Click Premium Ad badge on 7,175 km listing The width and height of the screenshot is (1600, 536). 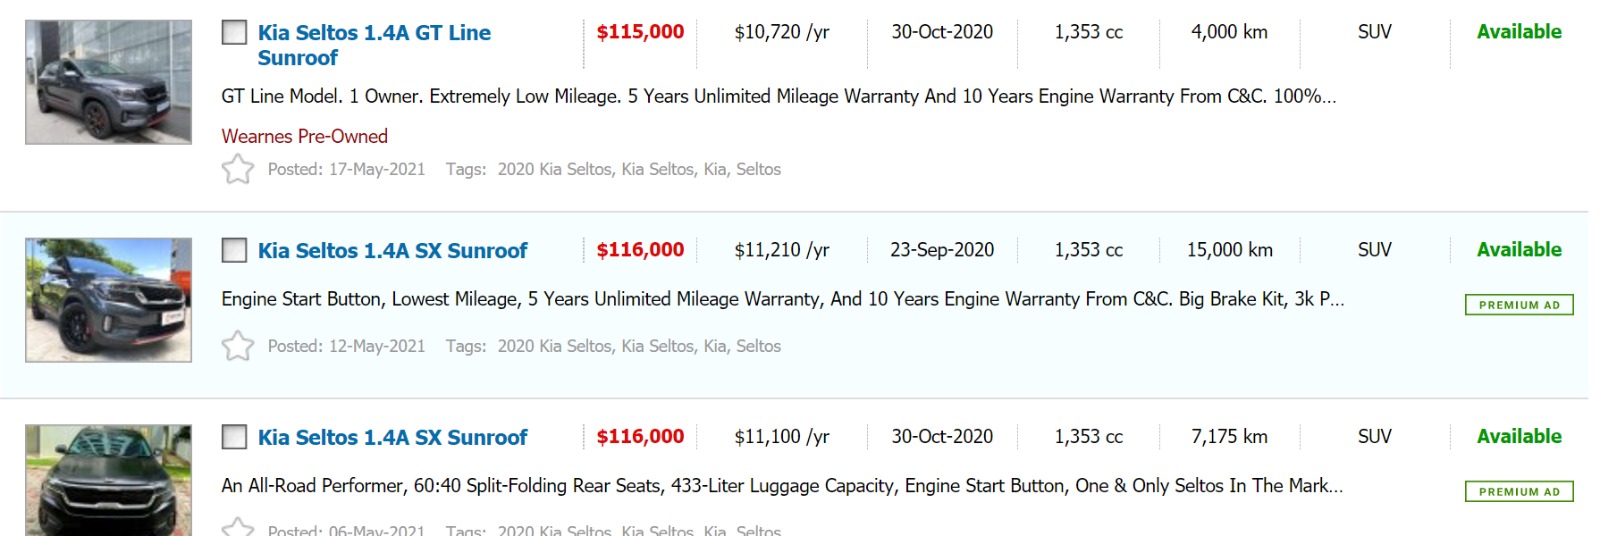1518,491
